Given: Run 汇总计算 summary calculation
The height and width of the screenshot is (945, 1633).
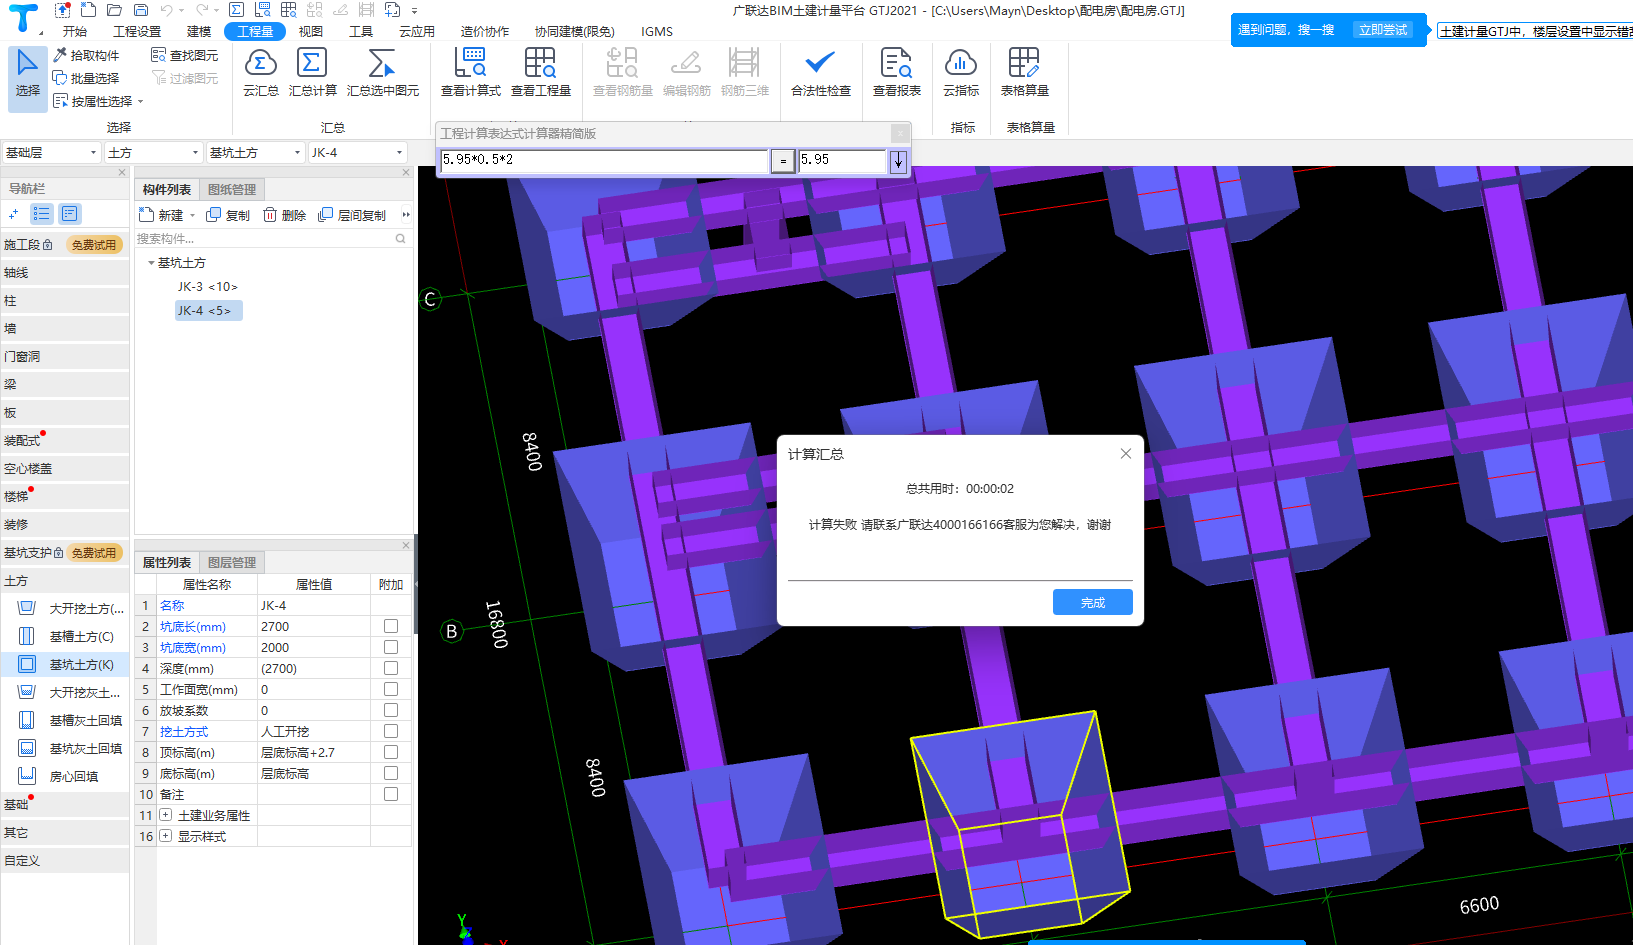Looking at the screenshot, I should click(x=312, y=73).
